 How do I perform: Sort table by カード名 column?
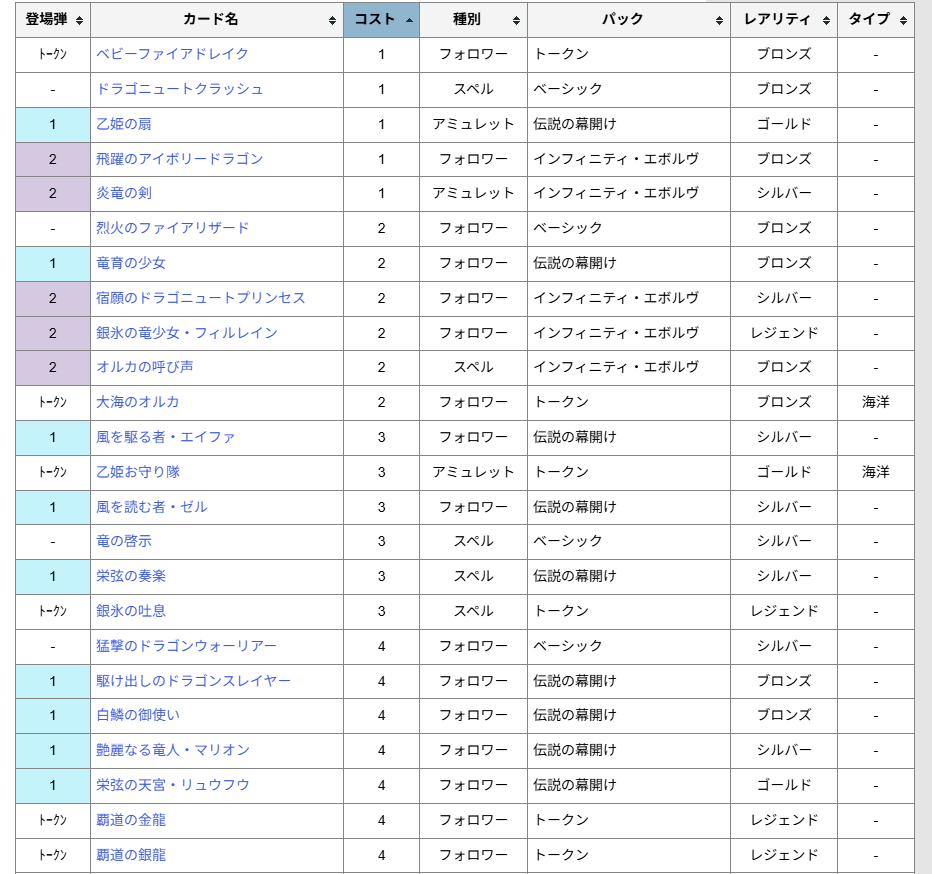[x=216, y=20]
